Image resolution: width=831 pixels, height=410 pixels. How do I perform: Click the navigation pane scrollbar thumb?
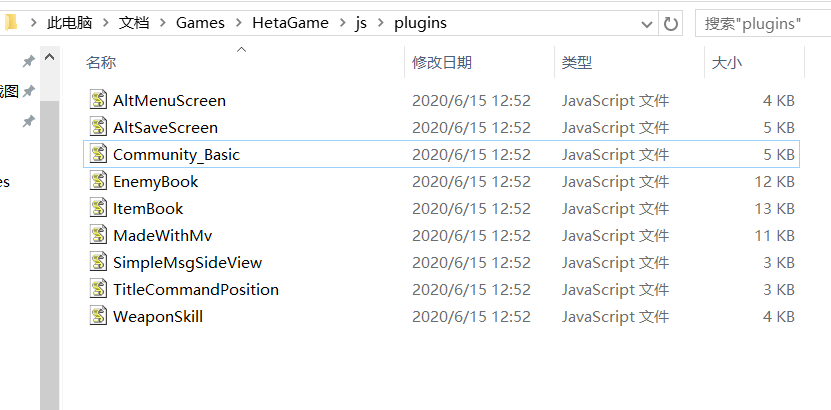[49, 254]
